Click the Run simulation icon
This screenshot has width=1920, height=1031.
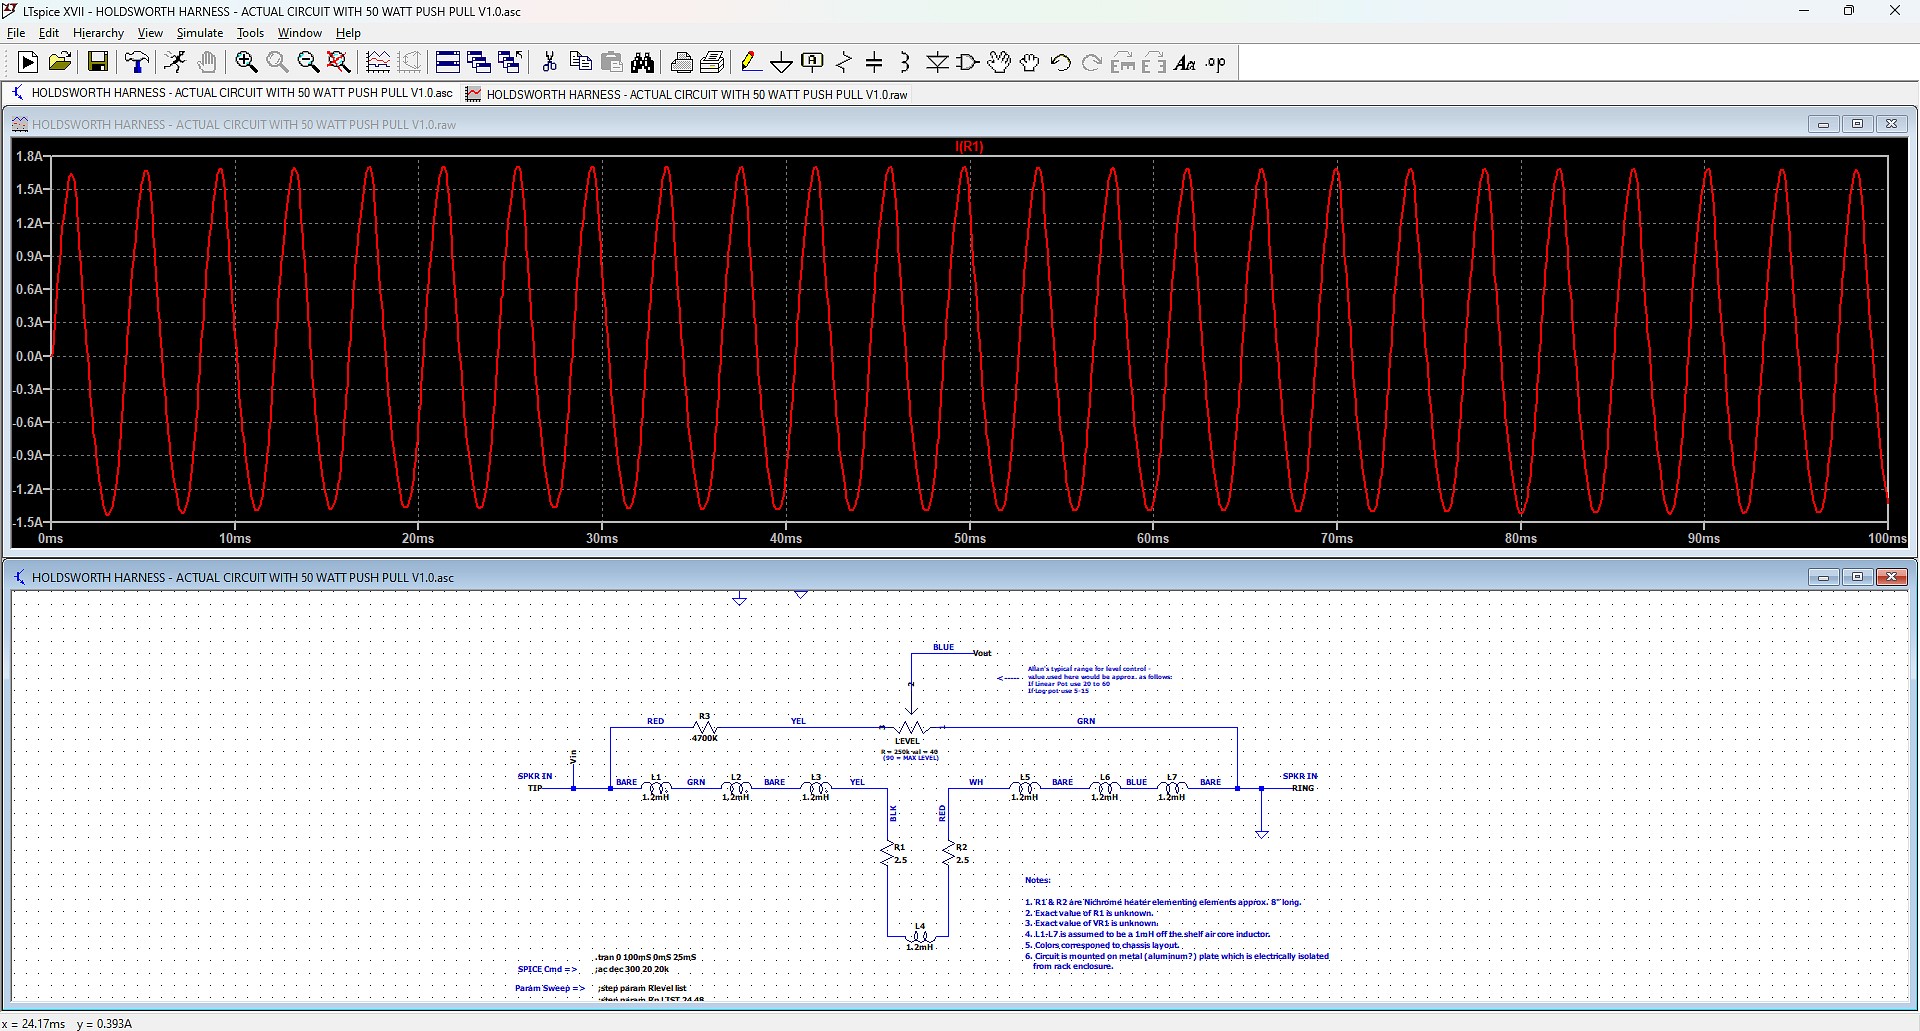(175, 63)
